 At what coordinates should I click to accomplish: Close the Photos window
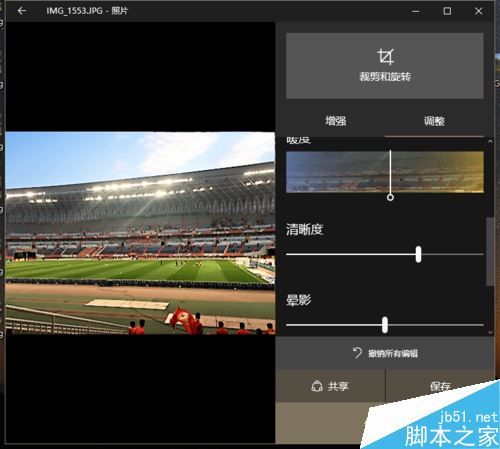[479, 11]
